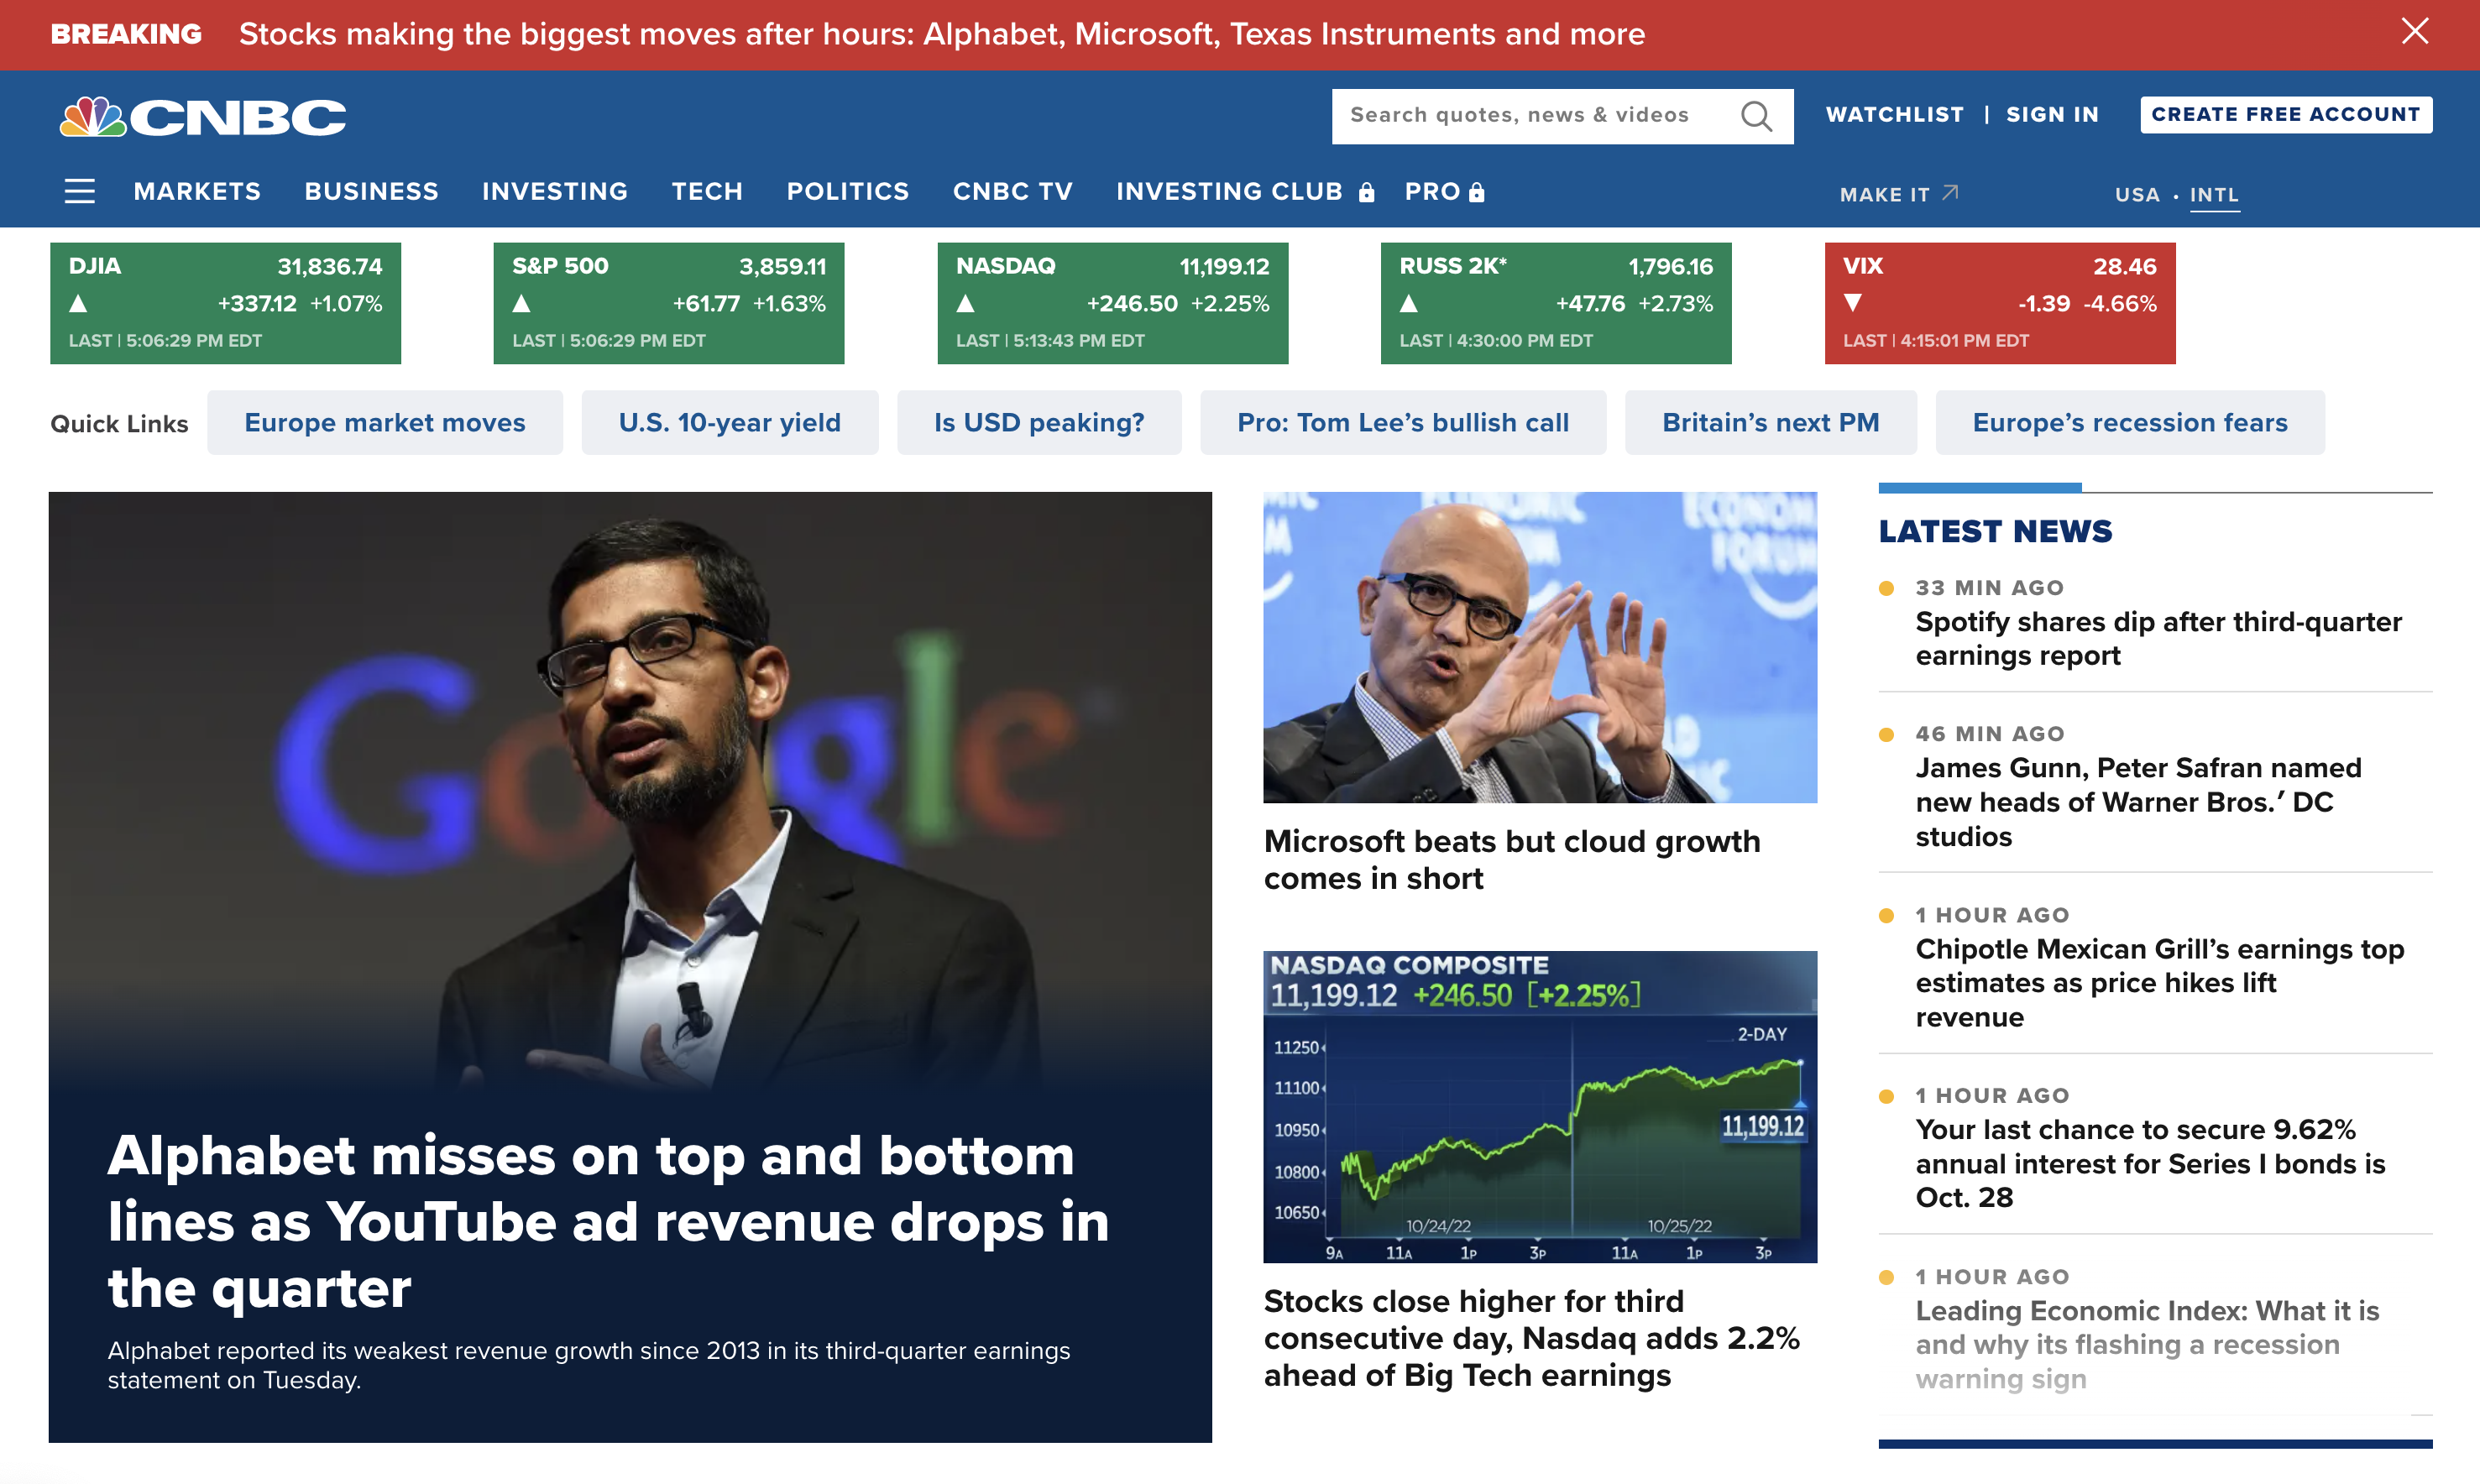Open the Watchlist link

(x=1894, y=115)
